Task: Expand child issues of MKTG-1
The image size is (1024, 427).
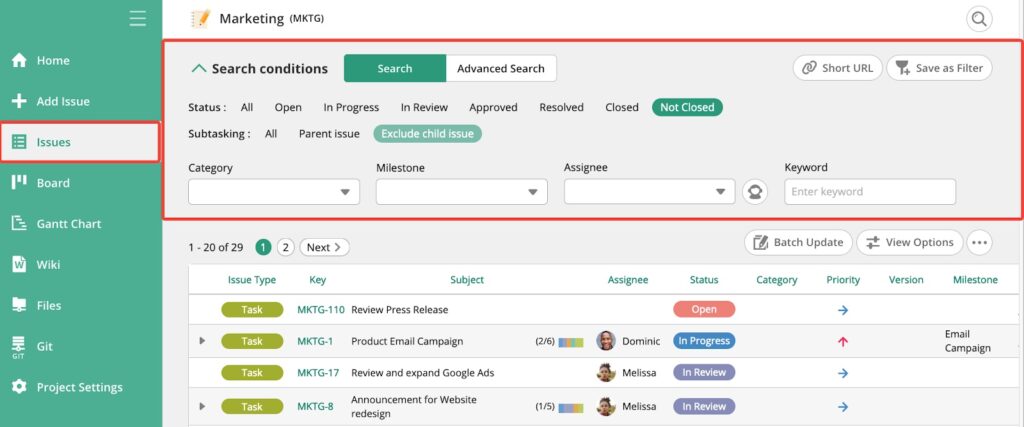Action: (x=202, y=341)
